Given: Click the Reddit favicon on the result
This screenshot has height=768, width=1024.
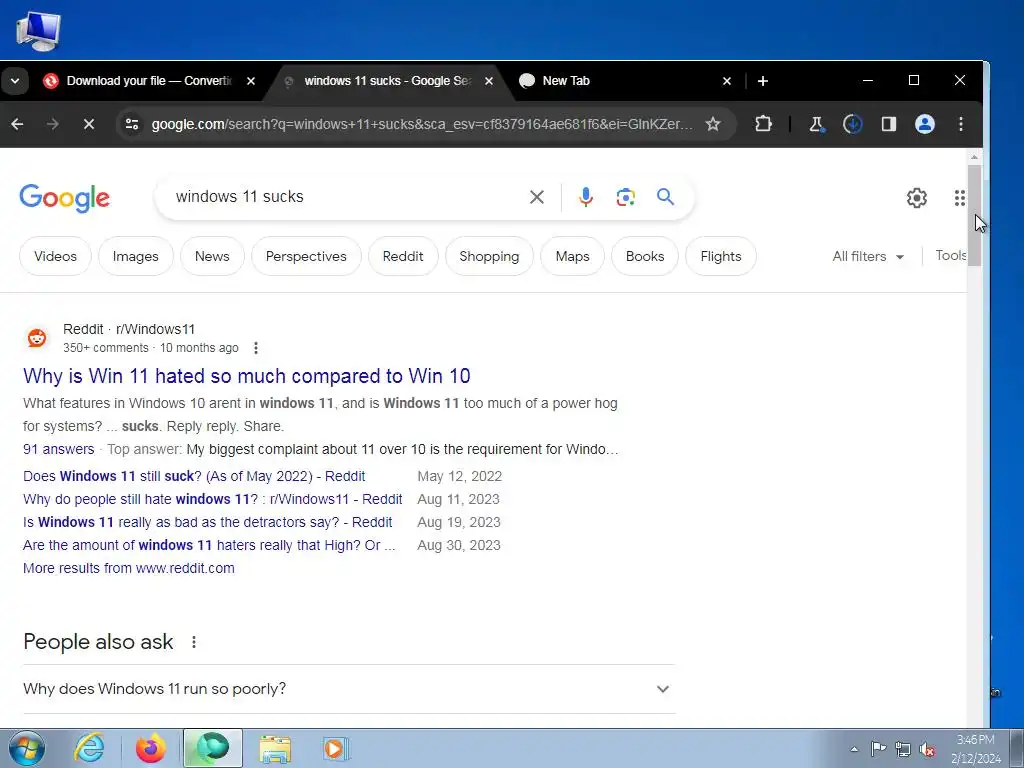Looking at the screenshot, I should click(37, 338).
